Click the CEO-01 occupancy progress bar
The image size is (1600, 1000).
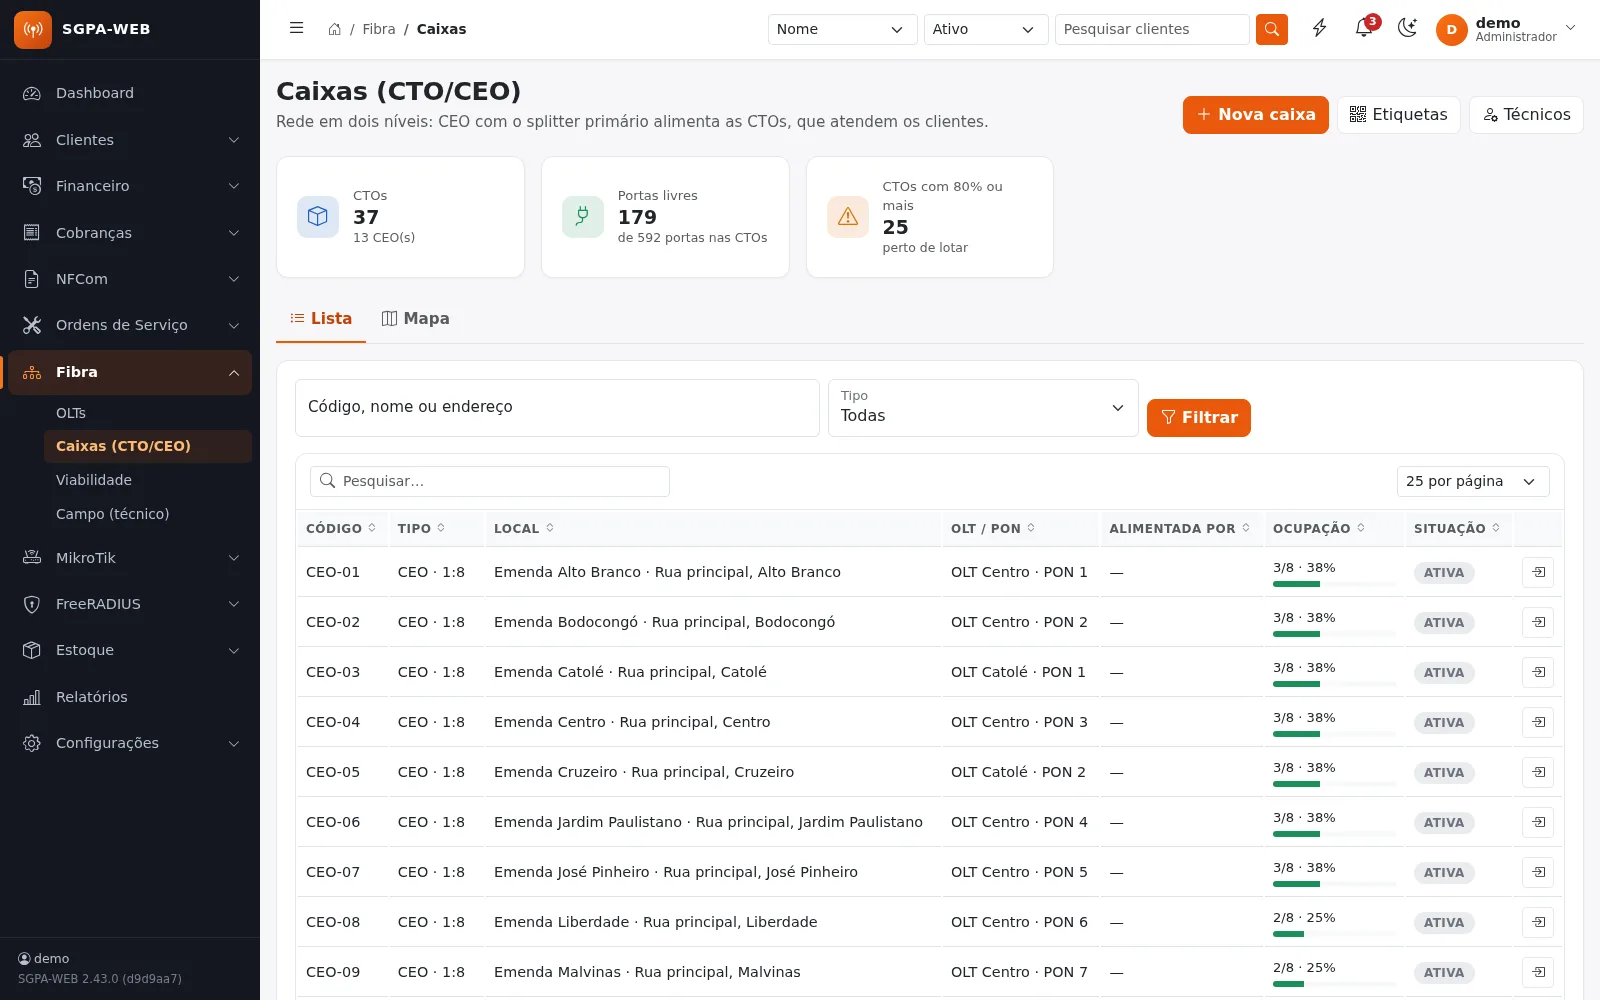(x=1334, y=584)
